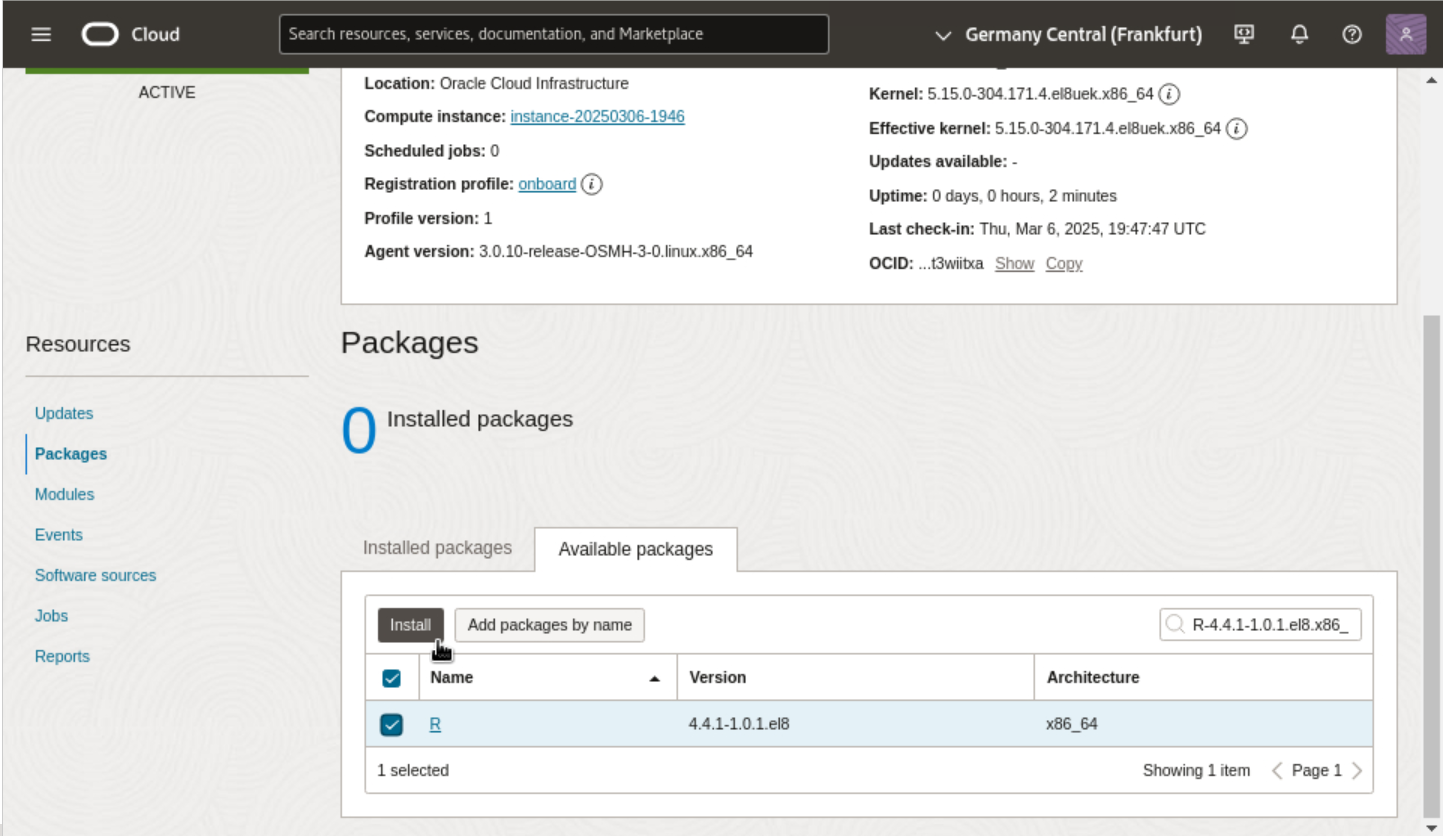Sort packages by Name column arrow
This screenshot has width=1443, height=836.
tap(655, 678)
